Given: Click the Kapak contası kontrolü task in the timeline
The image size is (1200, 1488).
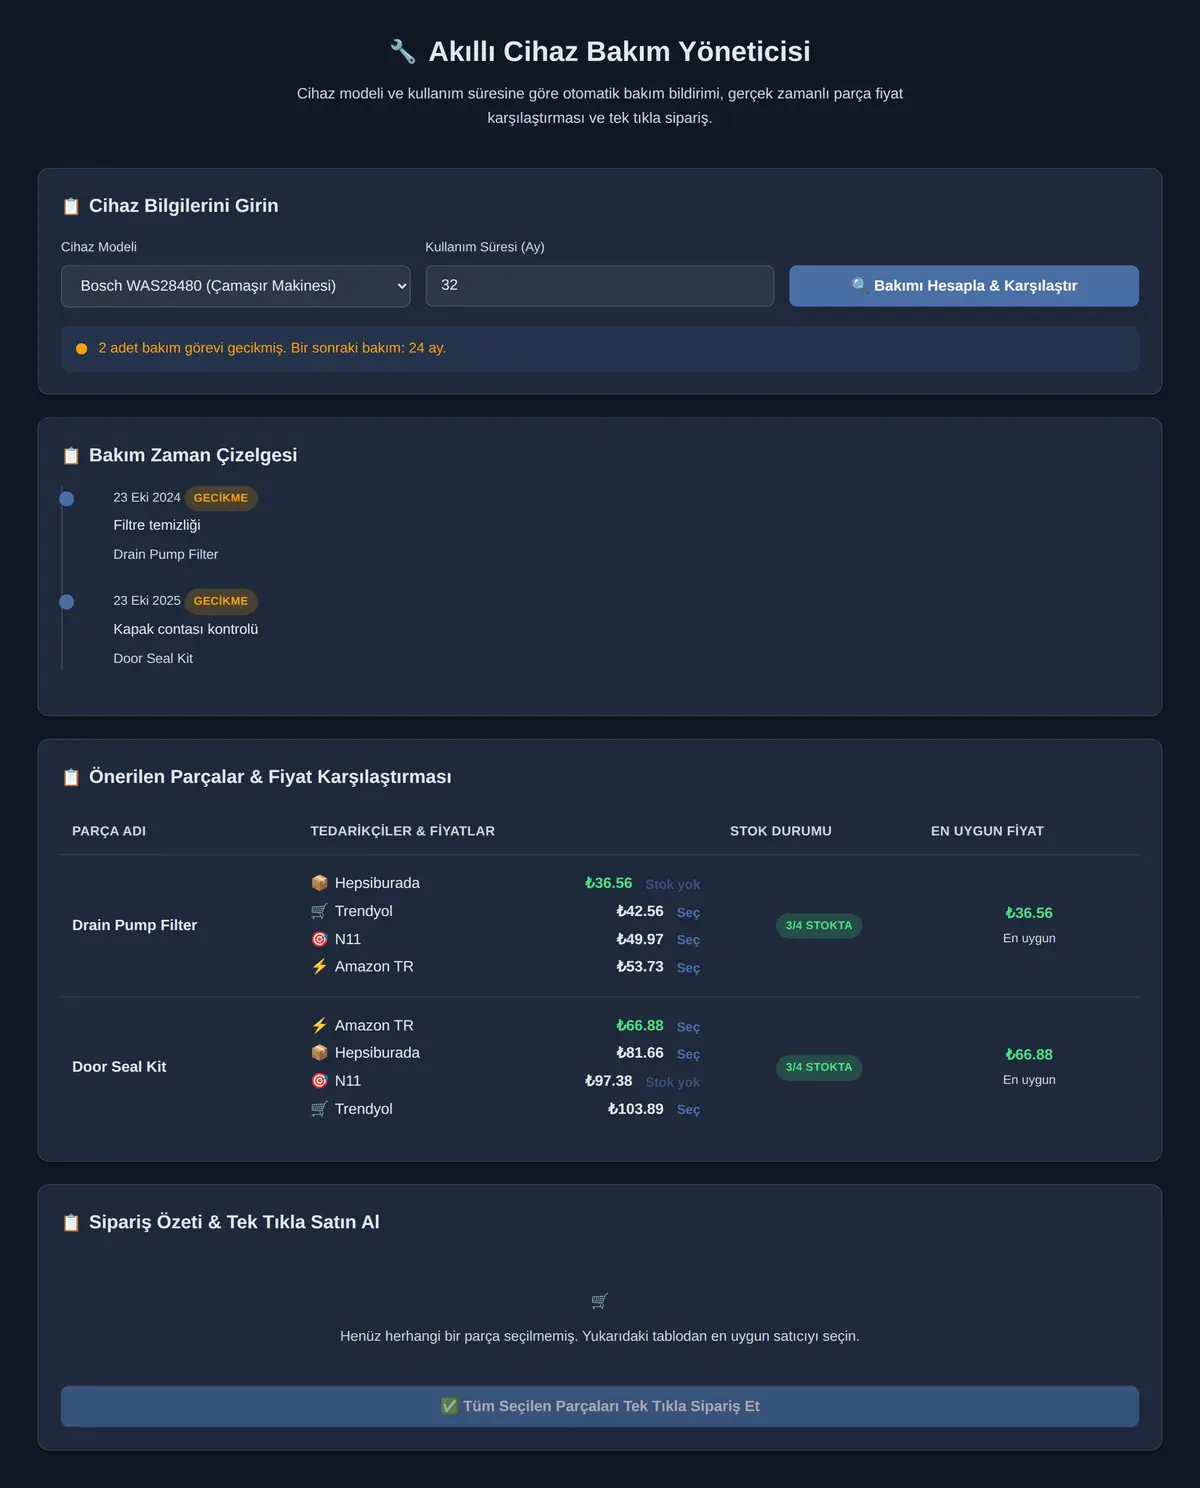Looking at the screenshot, I should coord(186,630).
